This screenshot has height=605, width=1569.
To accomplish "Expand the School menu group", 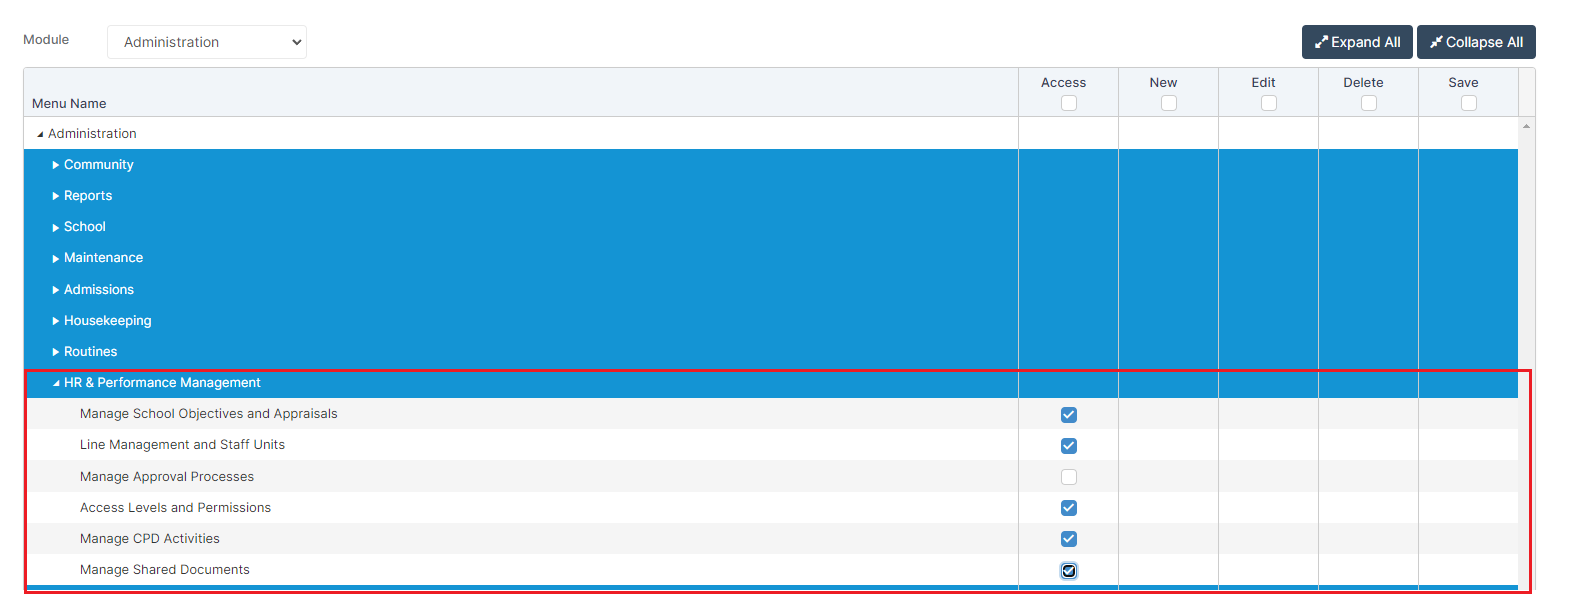I will click(56, 228).
